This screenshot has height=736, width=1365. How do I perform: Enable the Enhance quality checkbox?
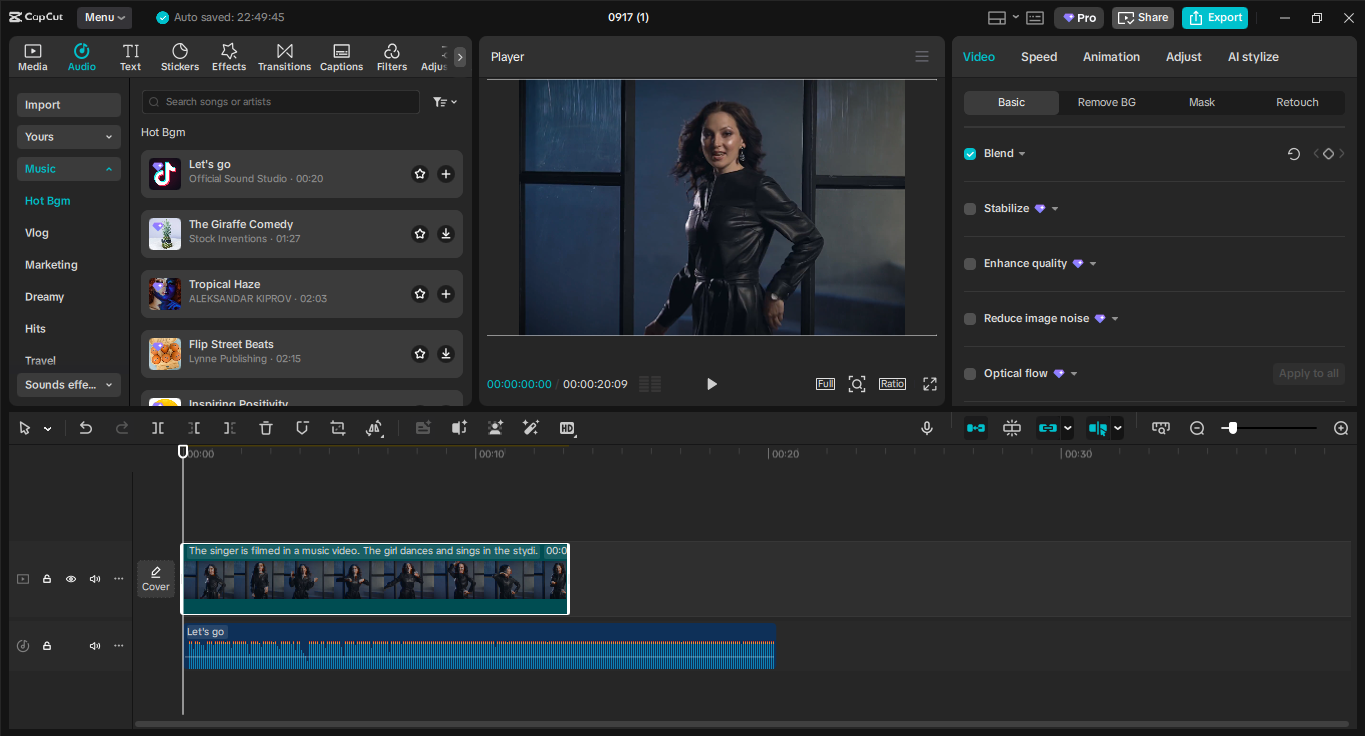[x=969, y=263]
